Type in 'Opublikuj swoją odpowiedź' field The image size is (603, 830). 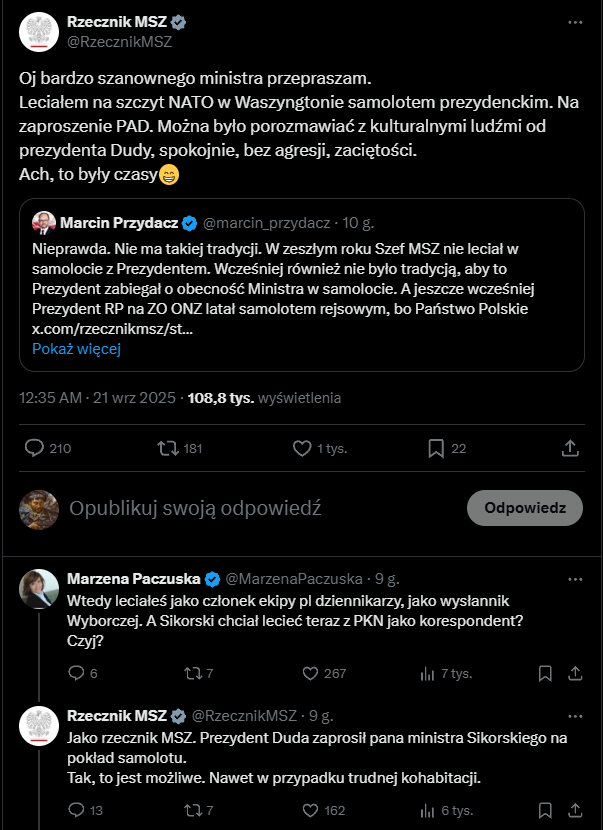pos(250,508)
